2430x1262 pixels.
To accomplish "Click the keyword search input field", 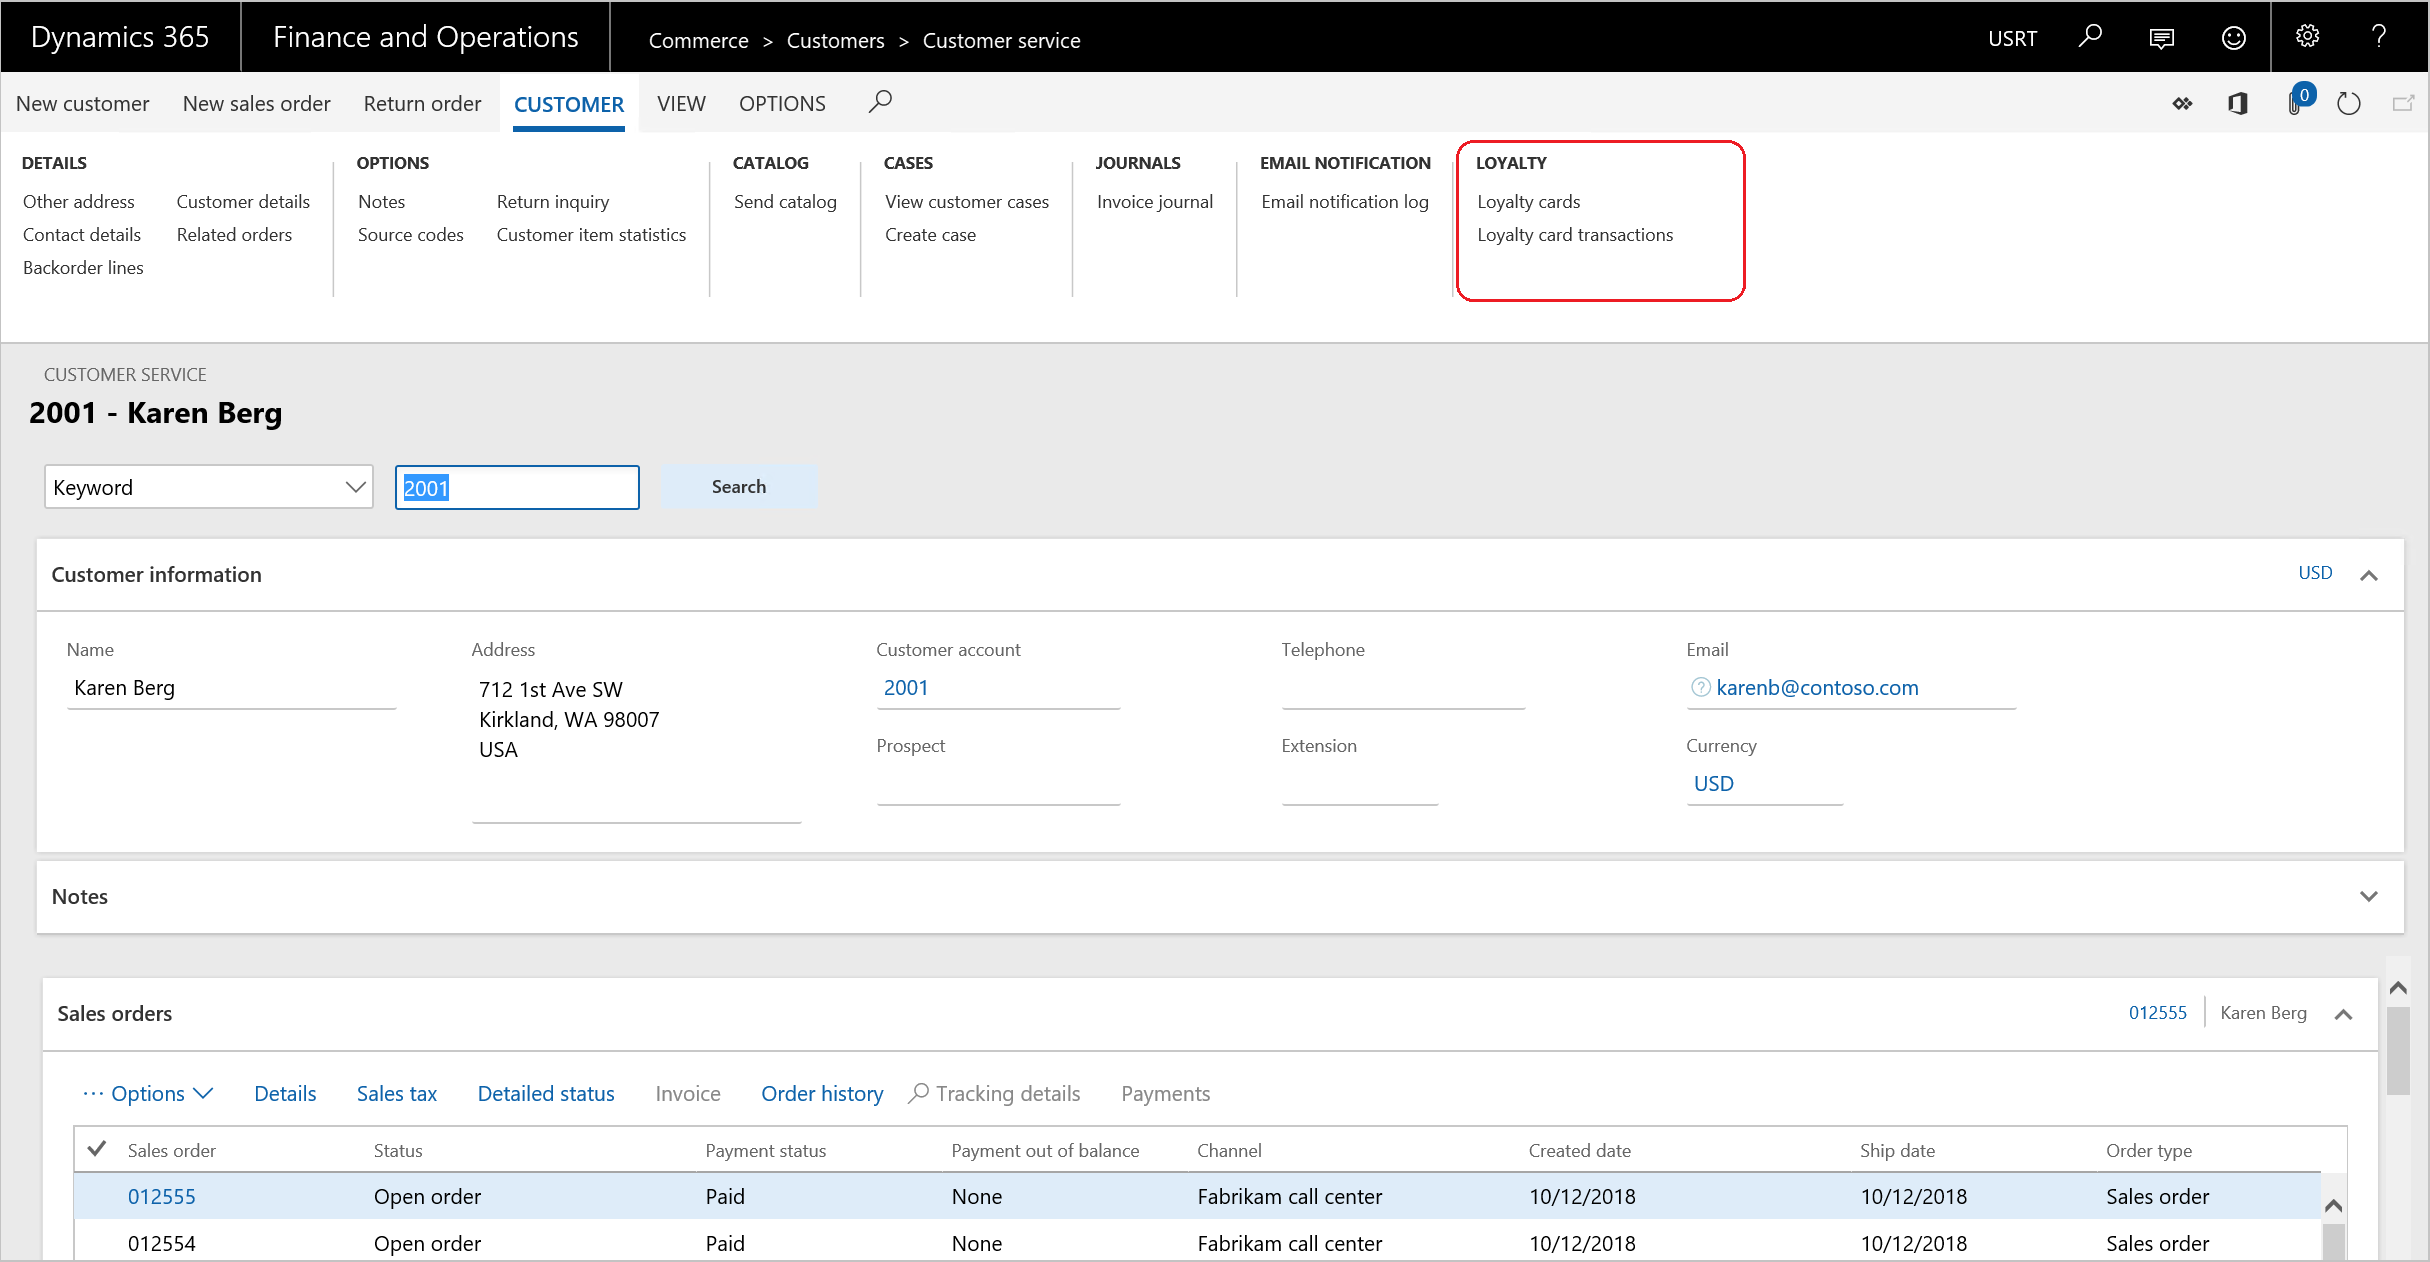I will (516, 486).
